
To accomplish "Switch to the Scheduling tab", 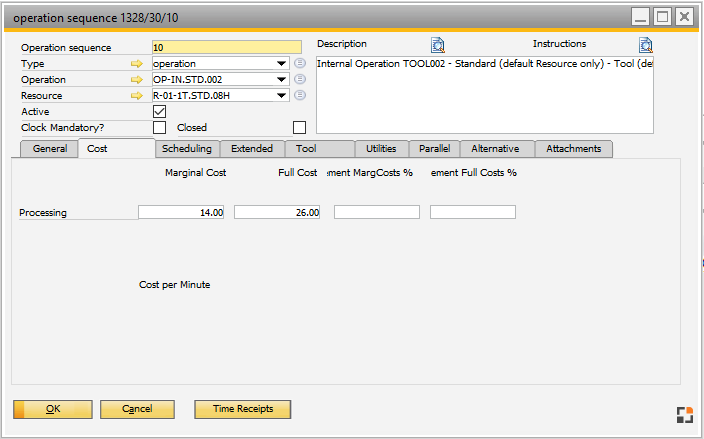I will point(187,149).
